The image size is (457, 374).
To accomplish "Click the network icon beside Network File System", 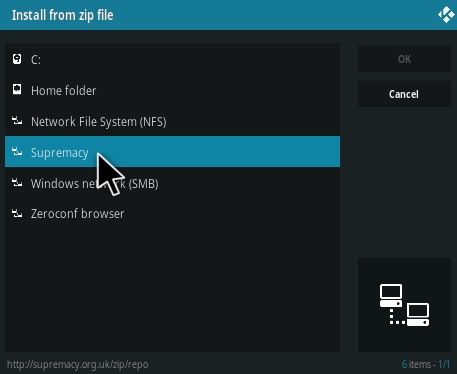I will pyautogui.click(x=17, y=120).
